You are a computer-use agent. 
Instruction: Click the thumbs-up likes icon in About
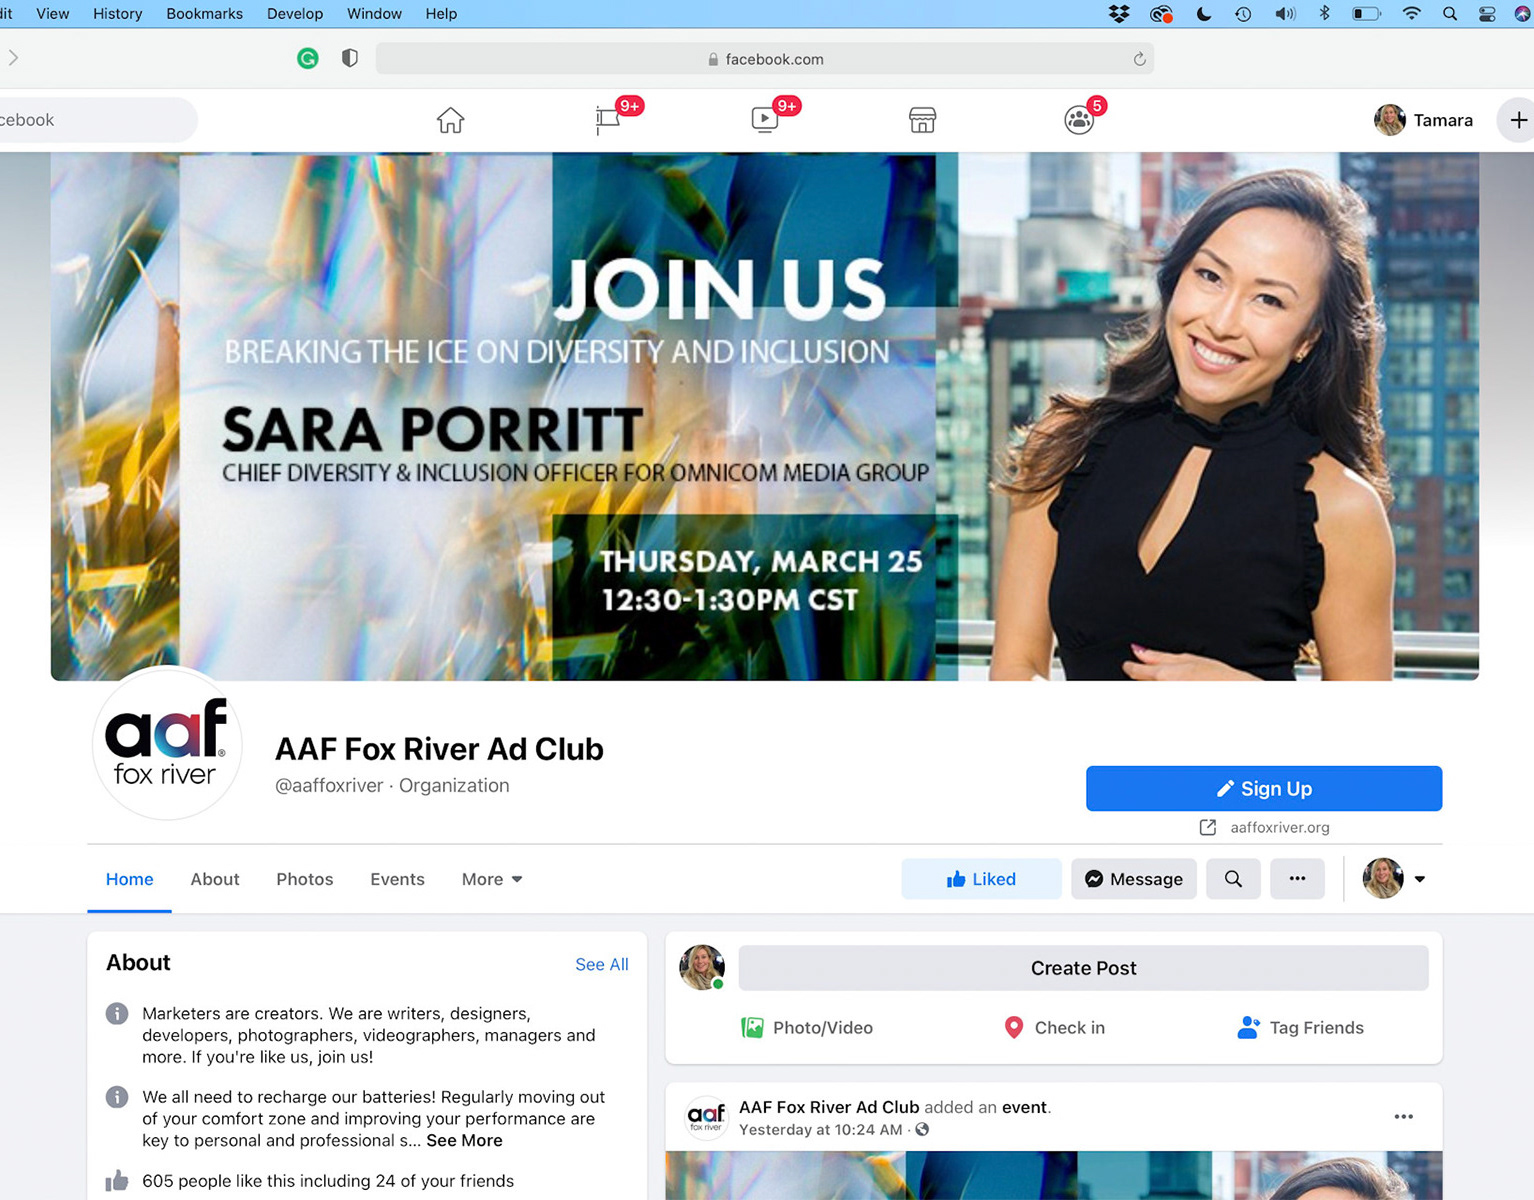pos(117,1181)
